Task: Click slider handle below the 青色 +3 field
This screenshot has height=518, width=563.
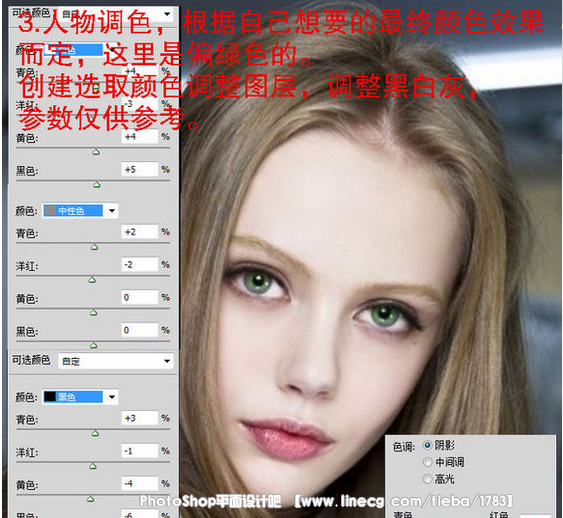Action: tap(95, 434)
